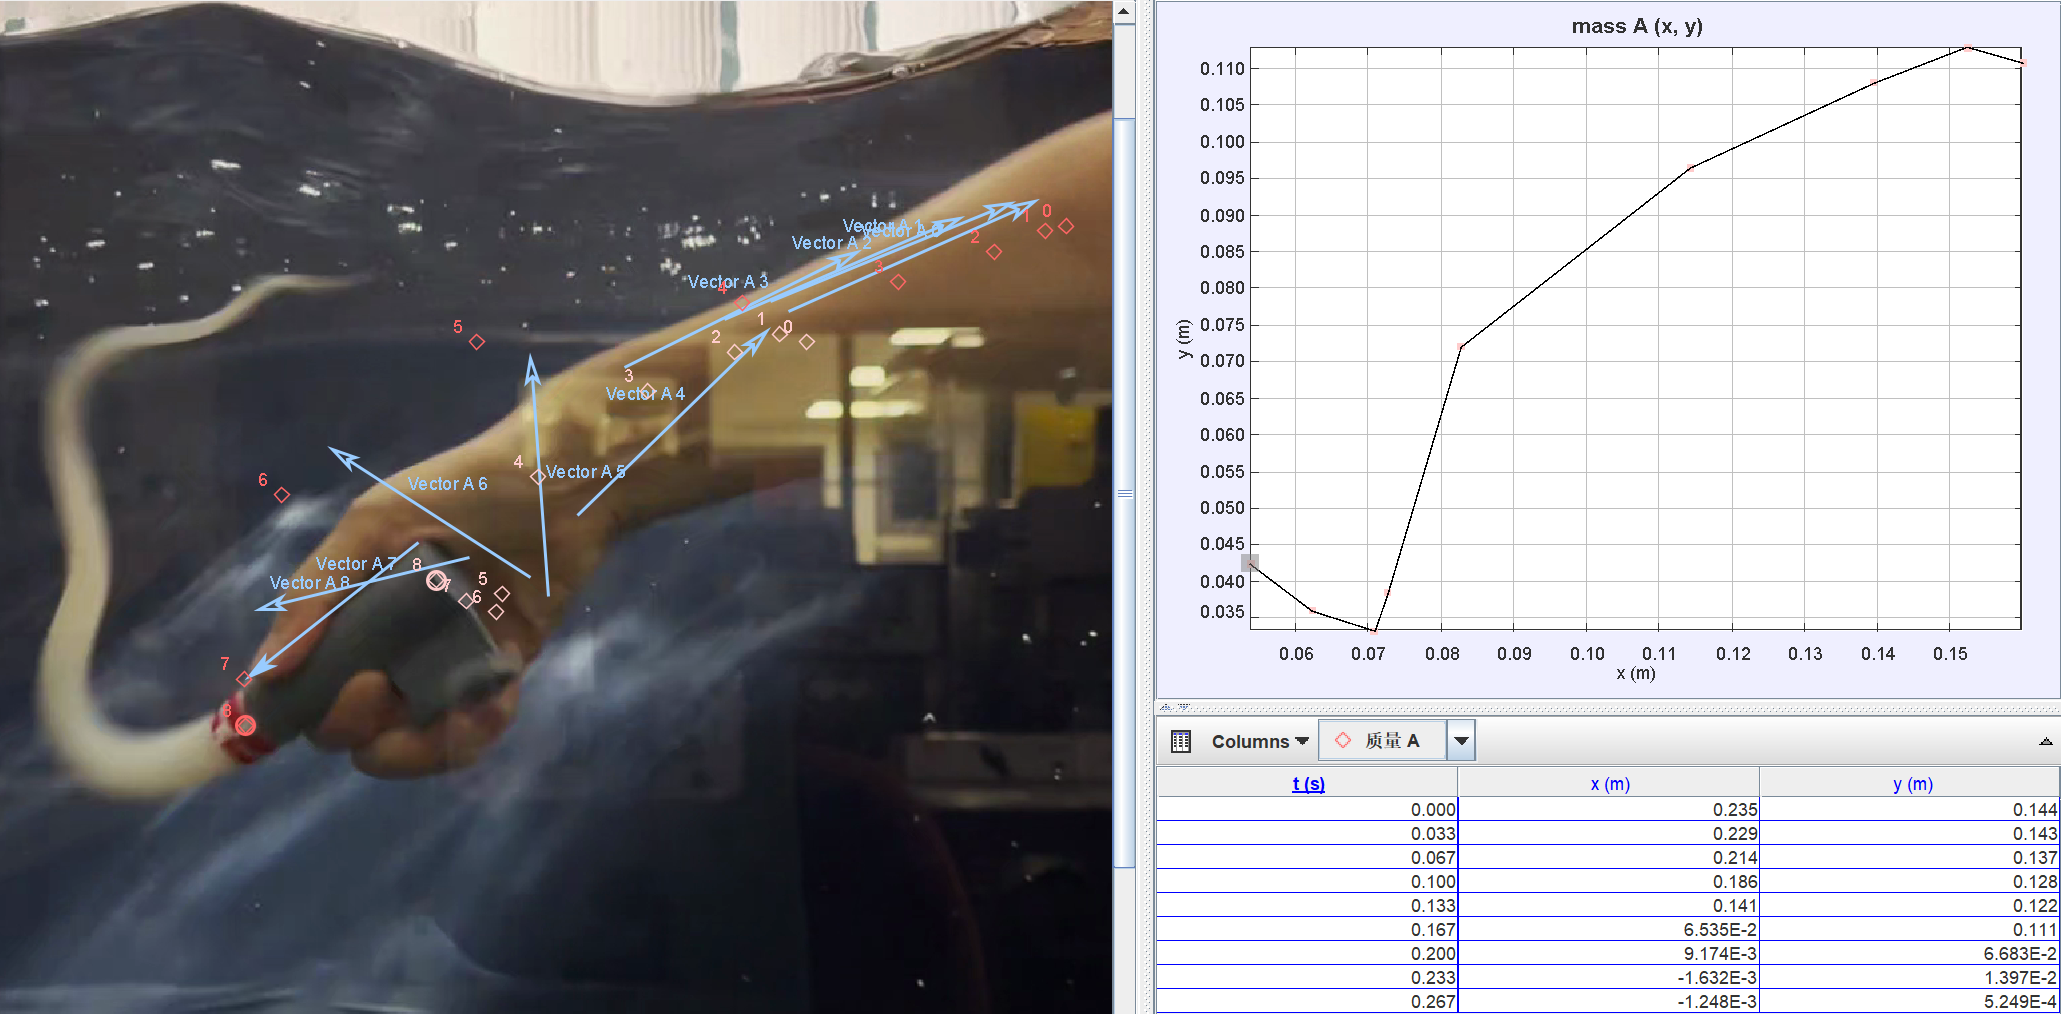
Task: Click the maximize arrow at table panel right
Action: tap(2045, 741)
